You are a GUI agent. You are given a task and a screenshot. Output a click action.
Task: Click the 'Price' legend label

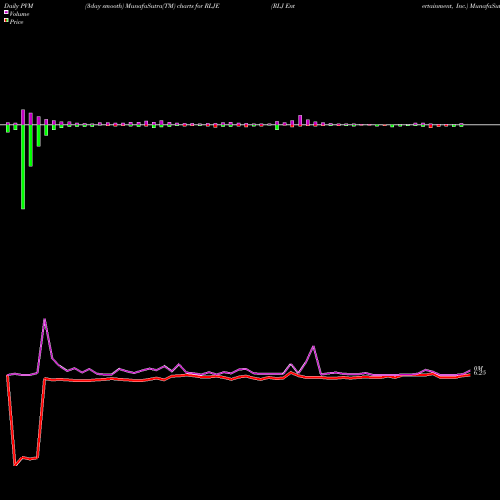click(16, 22)
